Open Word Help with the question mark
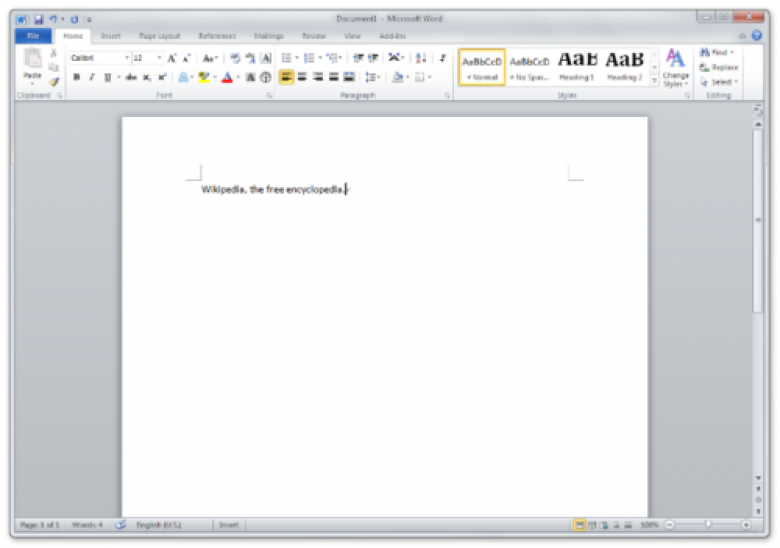Image resolution: width=780 pixels, height=548 pixels. pyautogui.click(x=757, y=35)
